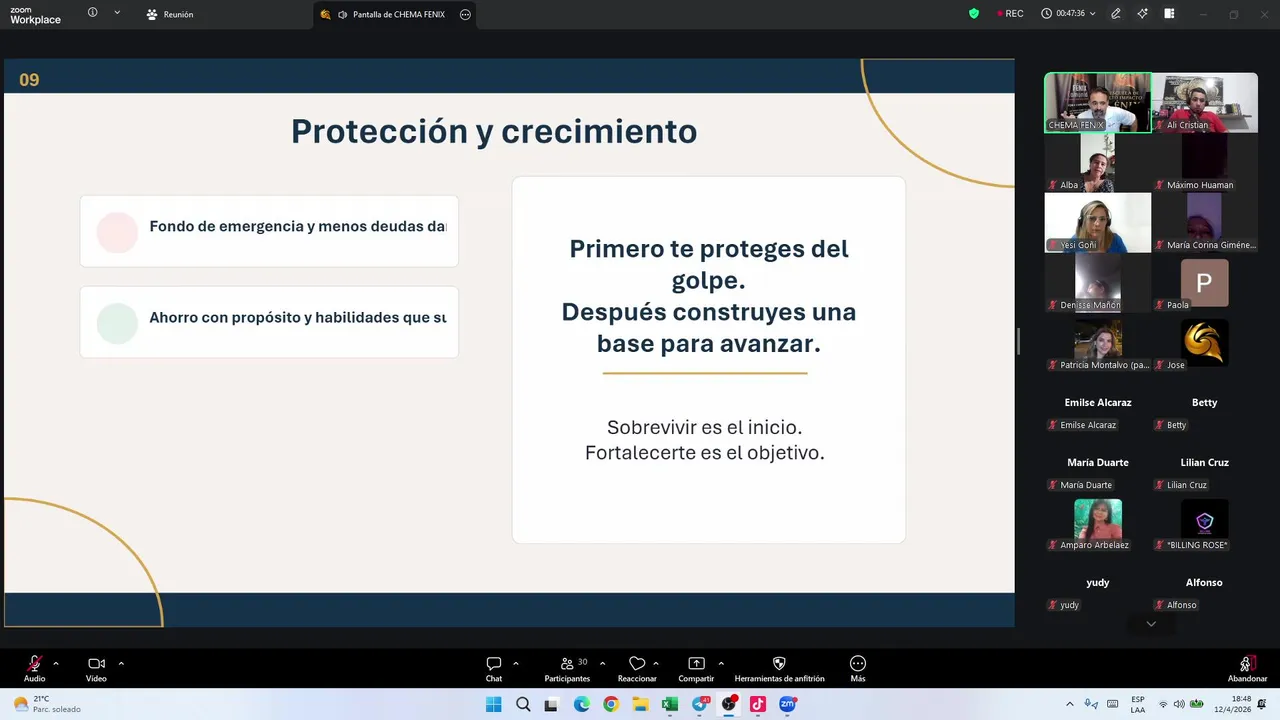Open audio options chevron next to Audio
The image size is (1280, 720).
(56, 663)
